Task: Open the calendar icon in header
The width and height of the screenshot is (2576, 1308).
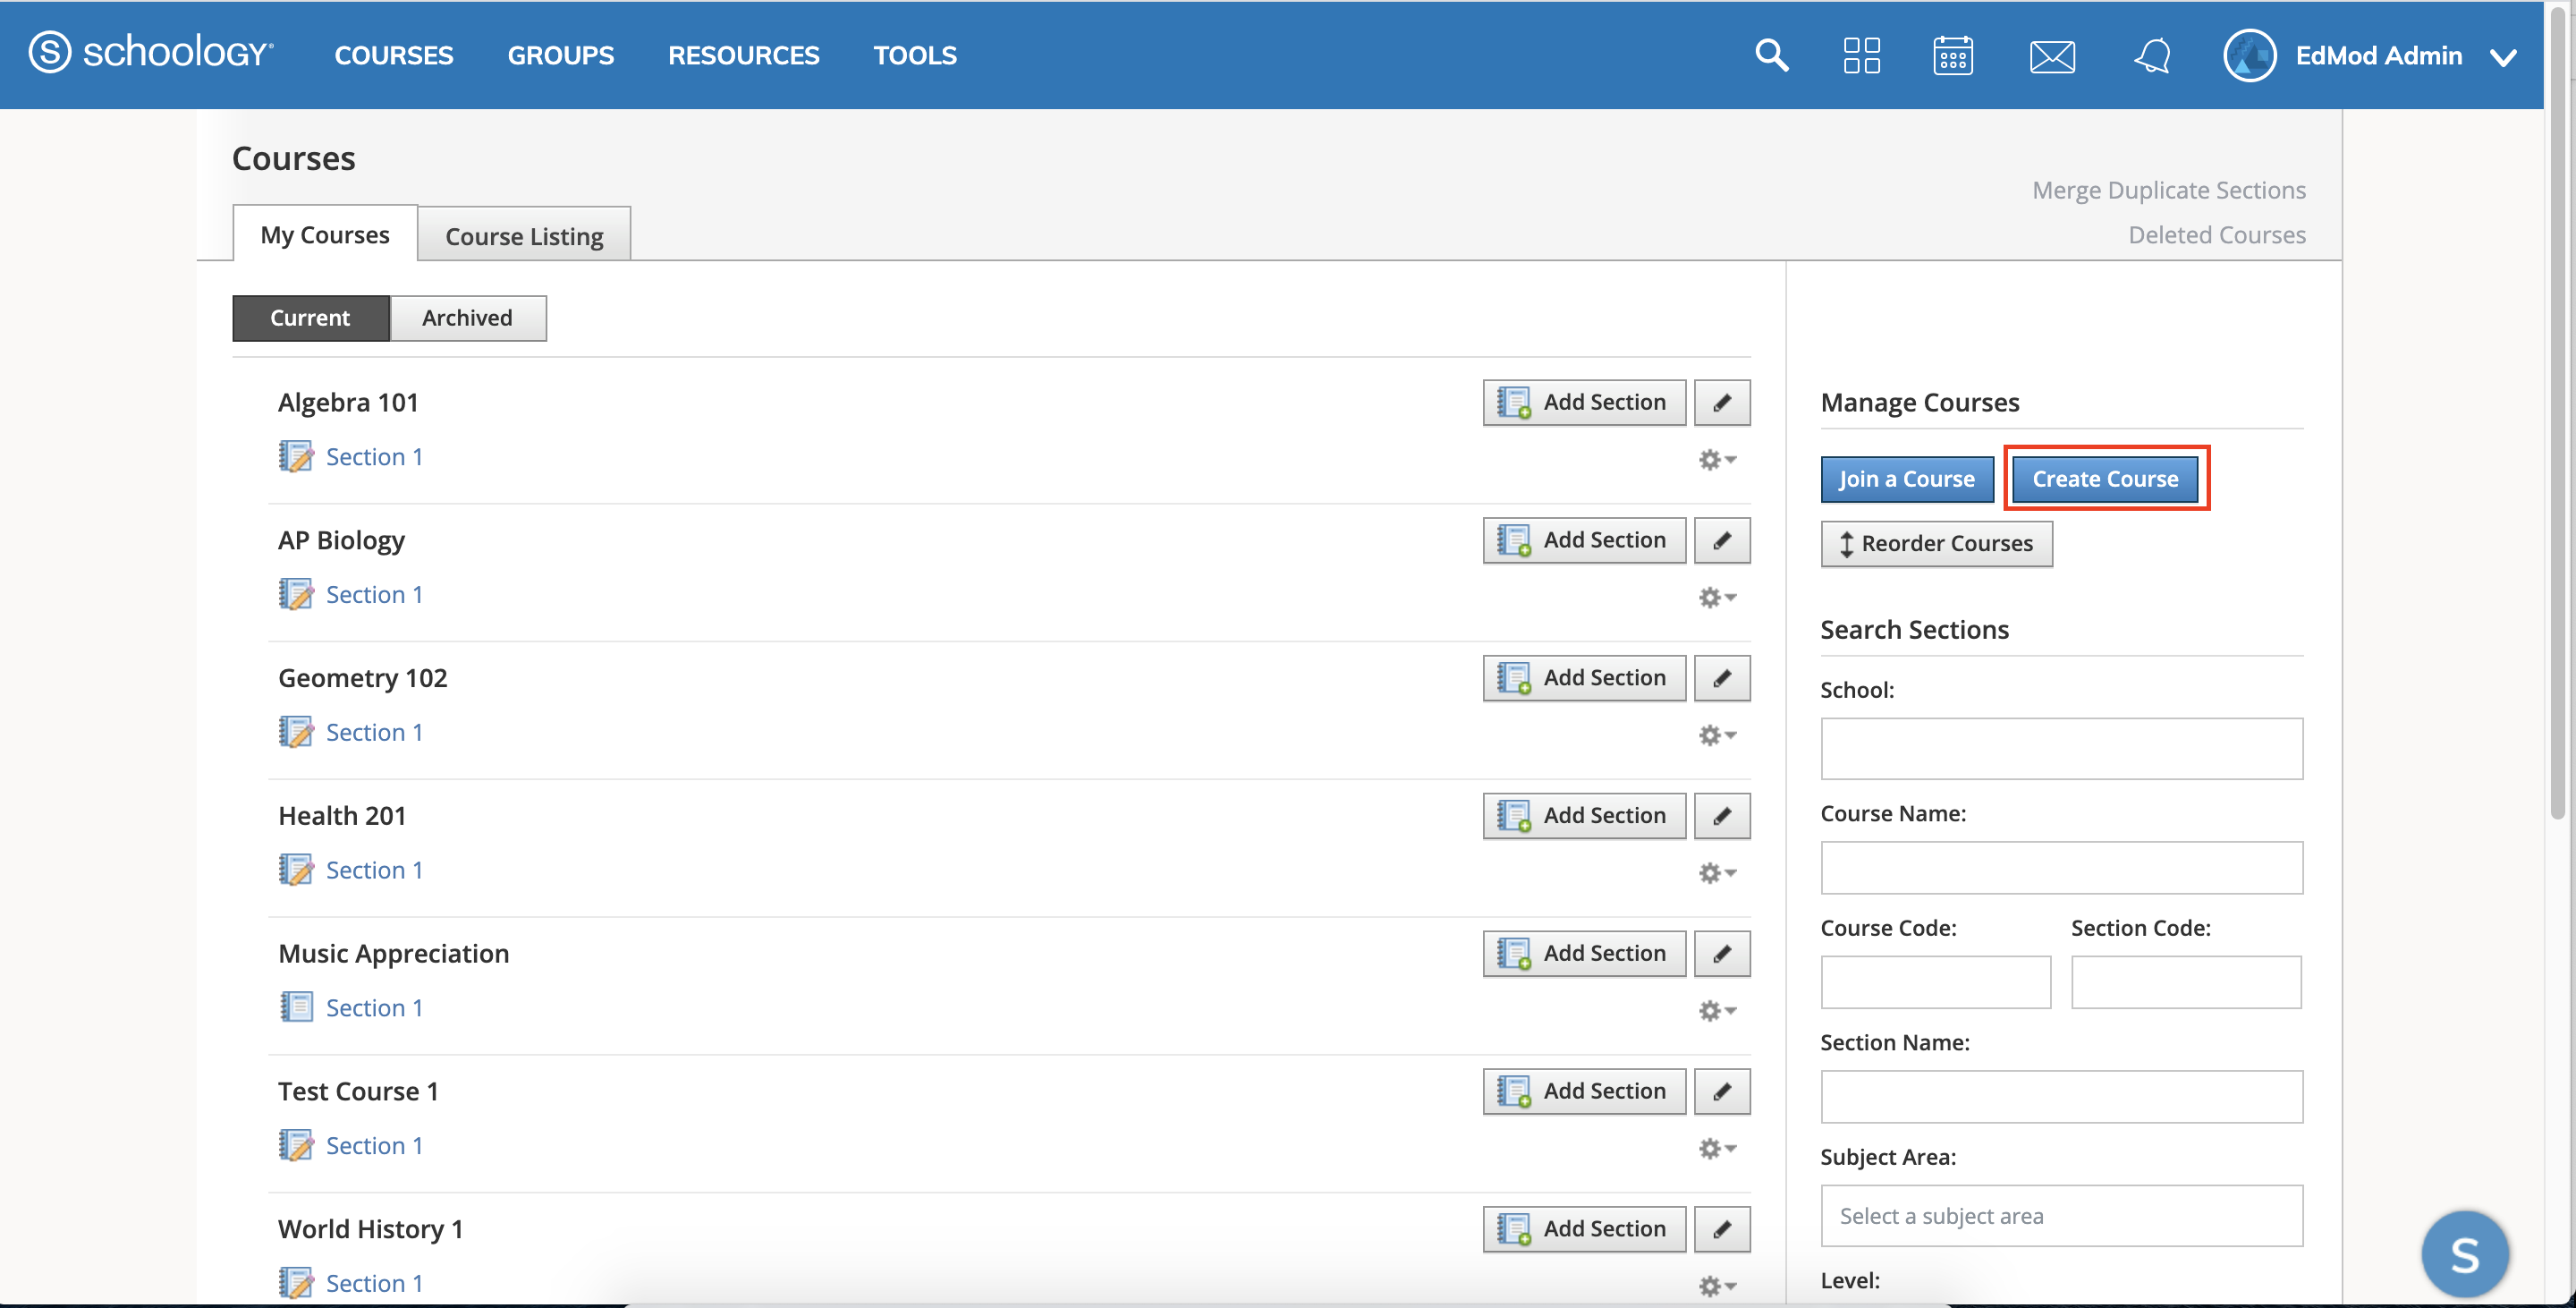Action: pos(1952,55)
